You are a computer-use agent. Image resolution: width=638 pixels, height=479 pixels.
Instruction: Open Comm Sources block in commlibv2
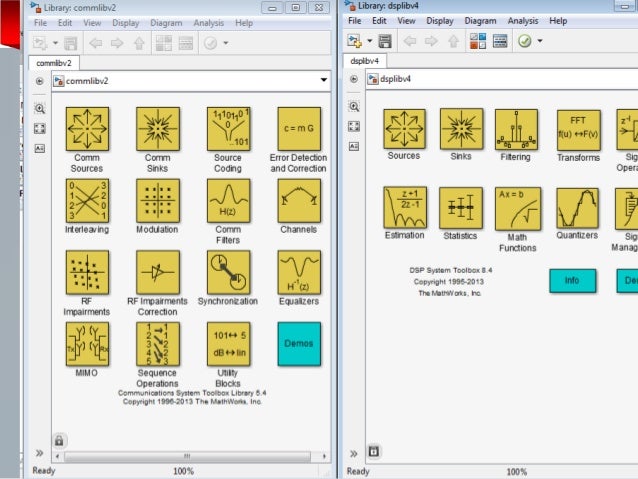(x=87, y=129)
